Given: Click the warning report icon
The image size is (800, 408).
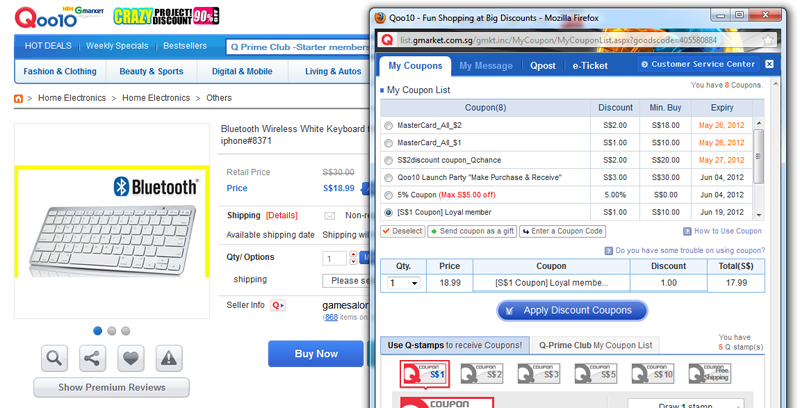Looking at the screenshot, I should (x=169, y=357).
